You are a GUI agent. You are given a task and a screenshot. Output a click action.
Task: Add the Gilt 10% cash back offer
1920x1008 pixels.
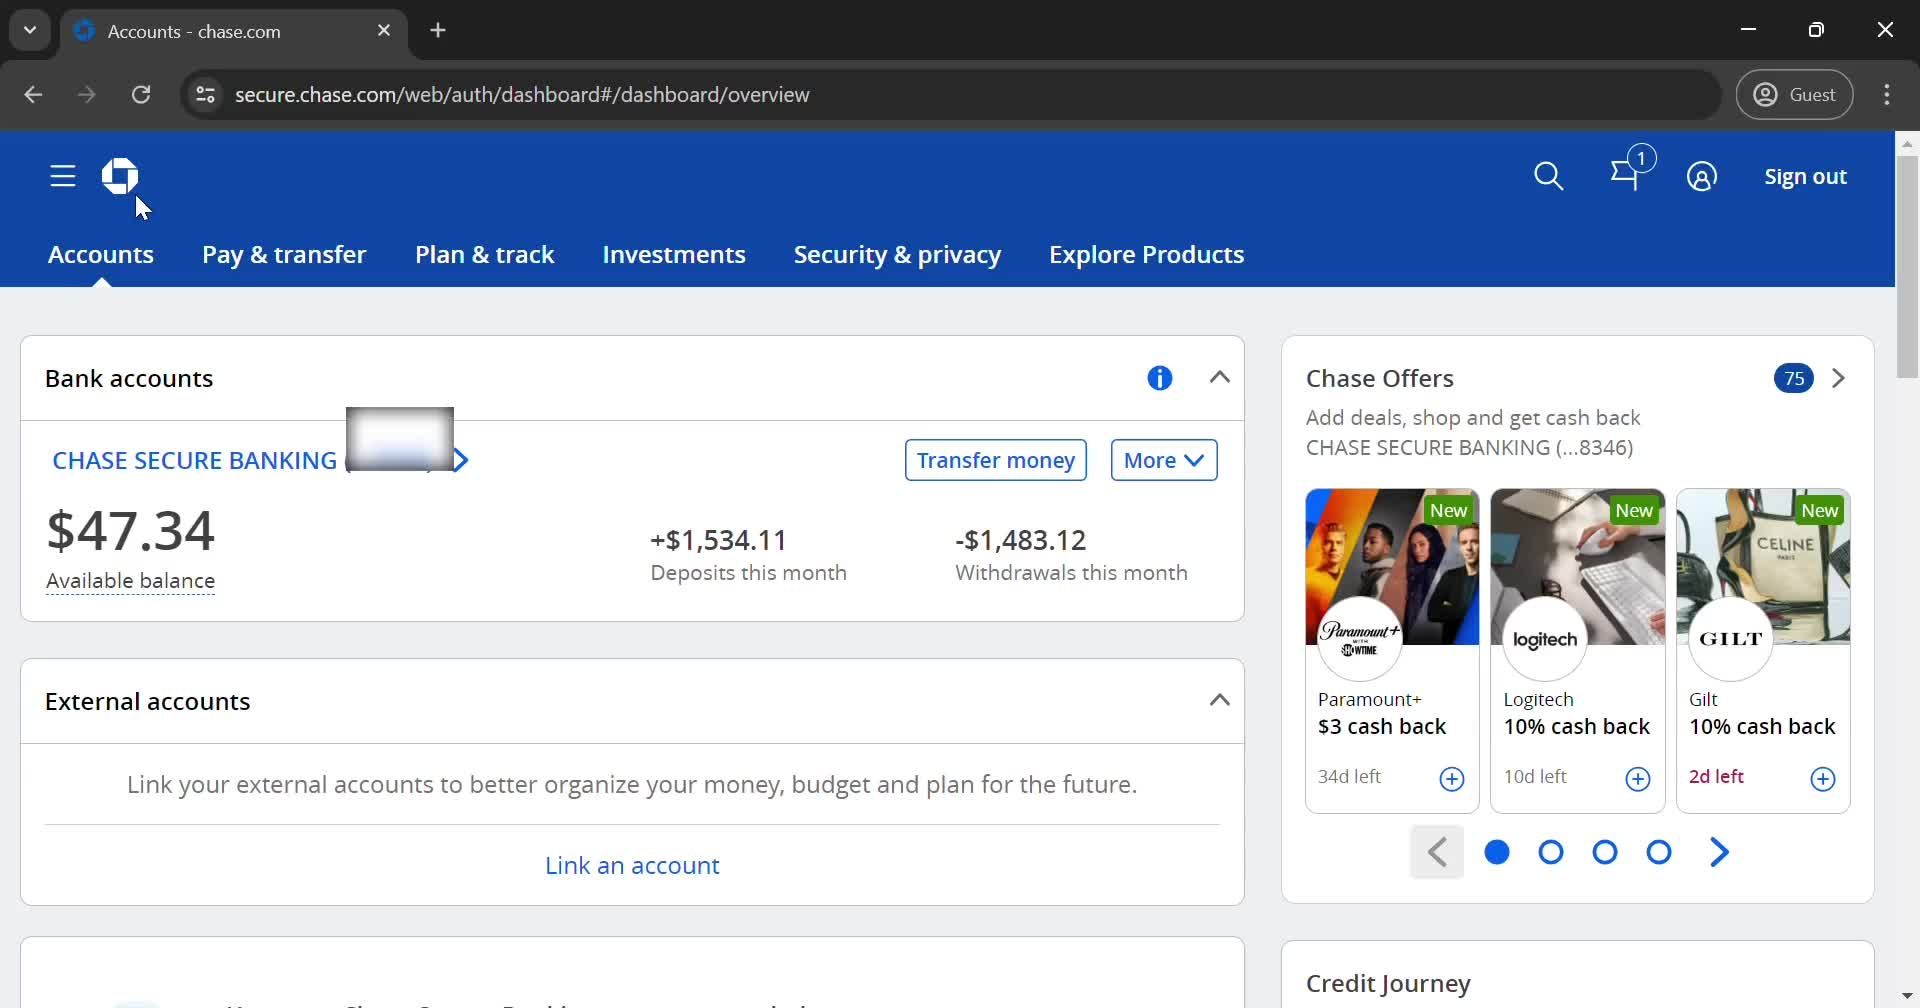(1822, 779)
